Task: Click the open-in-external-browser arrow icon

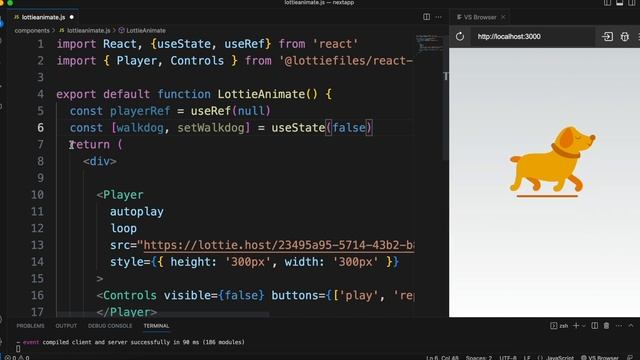Action: [x=607, y=36]
